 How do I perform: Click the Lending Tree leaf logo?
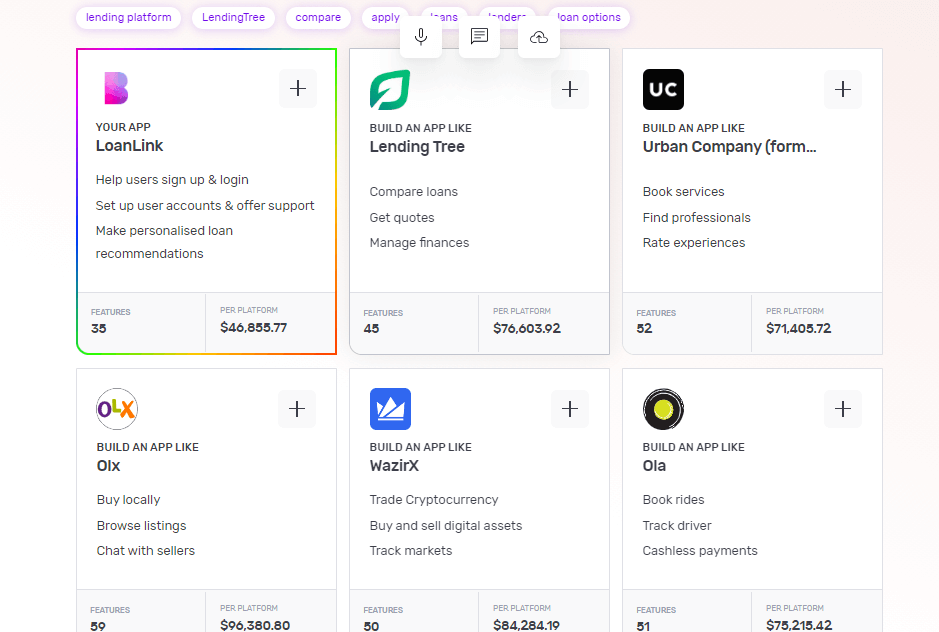coord(390,90)
